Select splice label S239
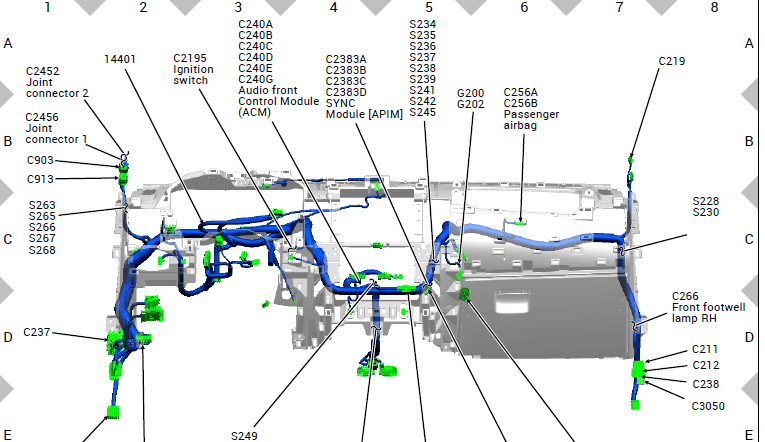This screenshot has width=765, height=442. coord(423,79)
